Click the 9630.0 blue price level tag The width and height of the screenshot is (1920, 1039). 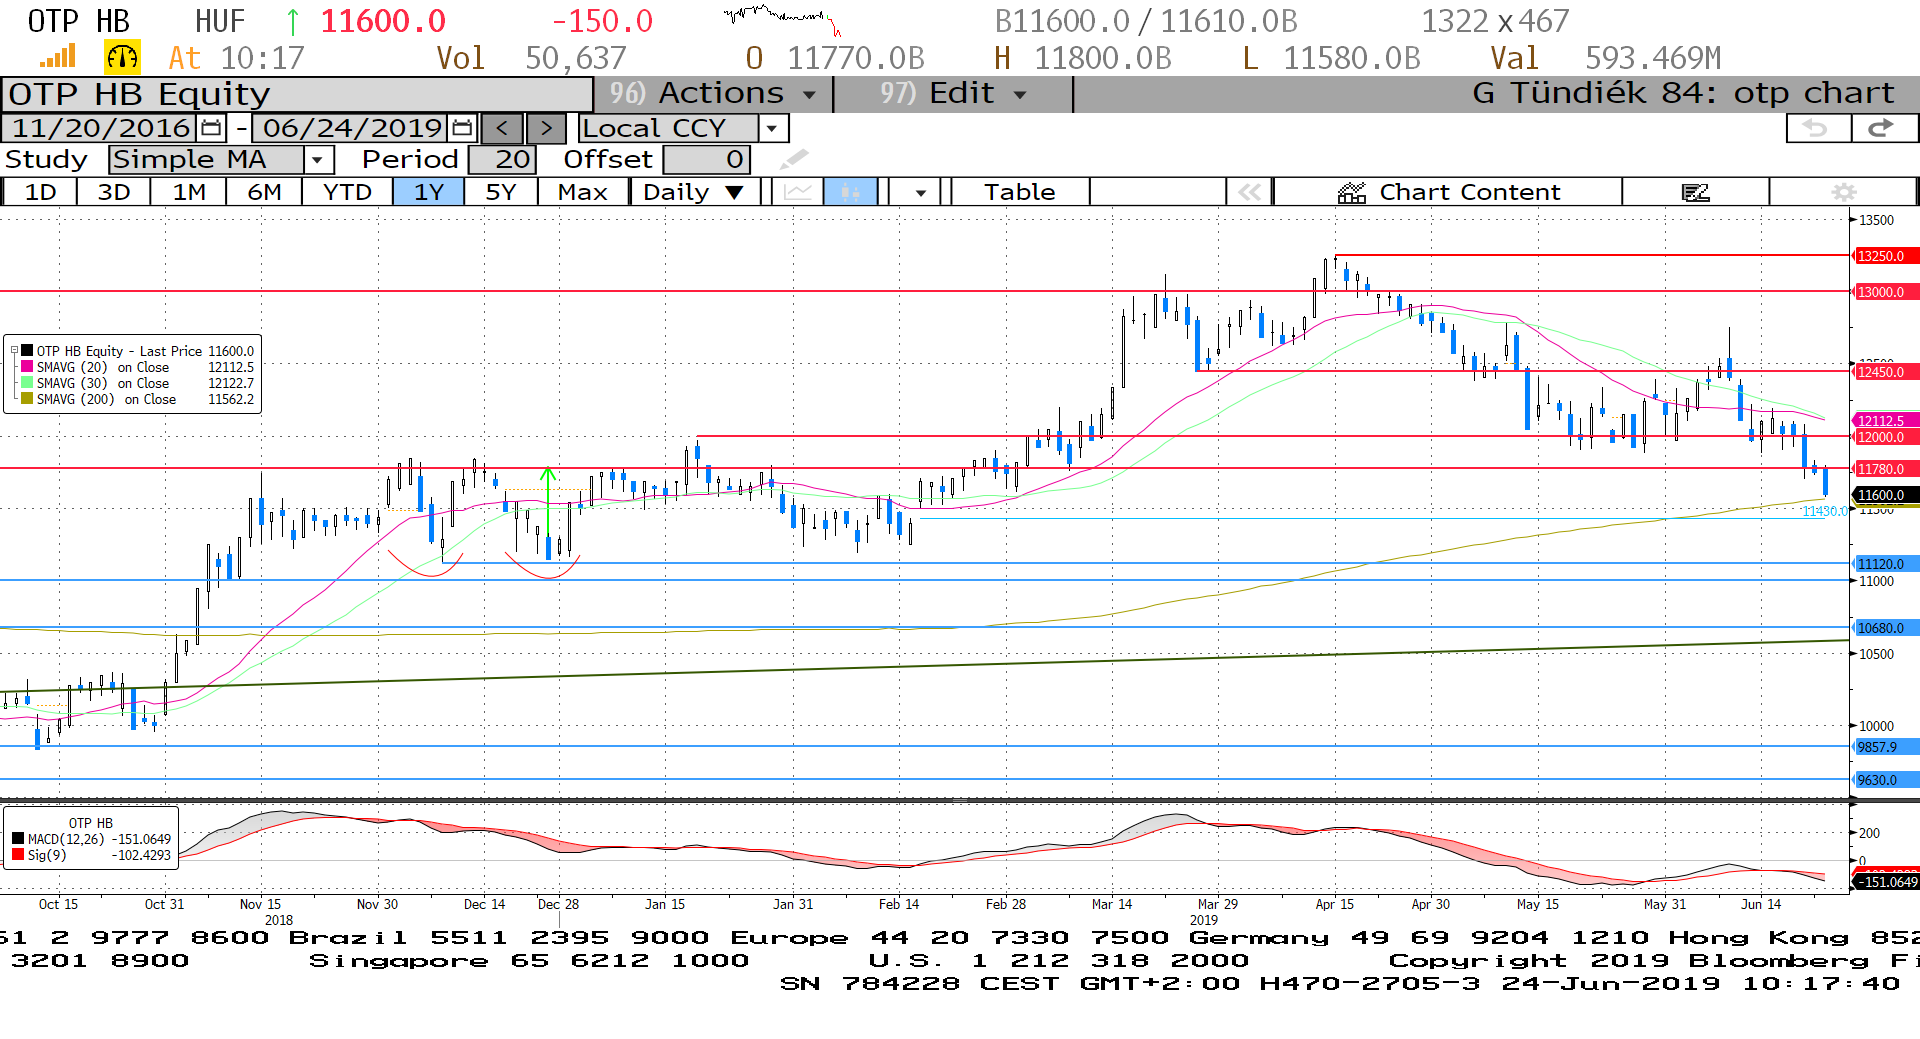(x=1885, y=780)
